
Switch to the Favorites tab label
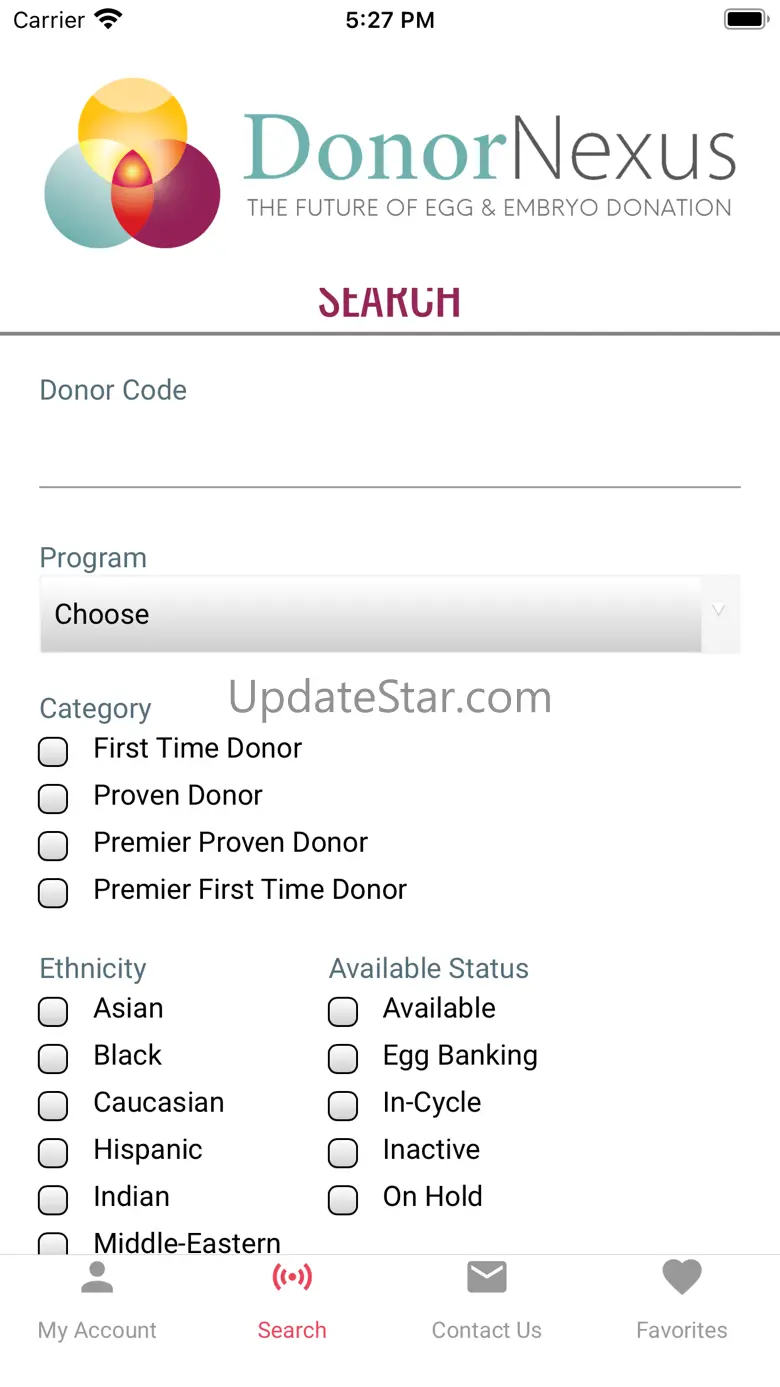pos(682,1330)
